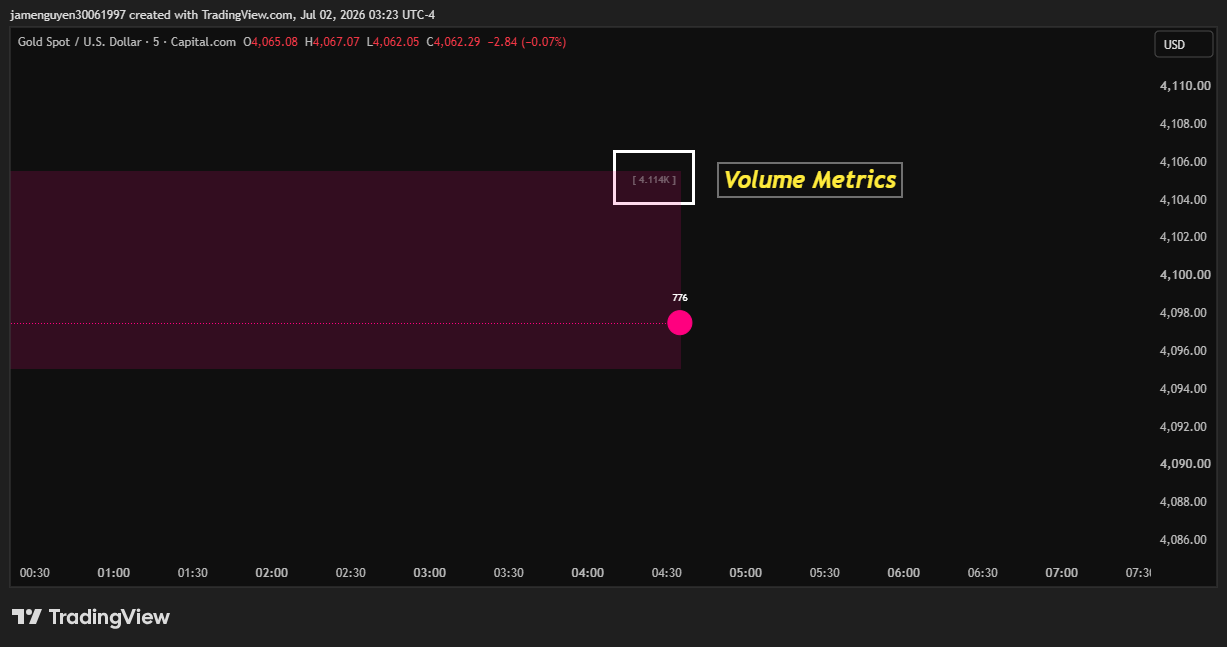Click the 4,110.00 price axis label
1227x647 pixels.
pyautogui.click(x=1186, y=86)
